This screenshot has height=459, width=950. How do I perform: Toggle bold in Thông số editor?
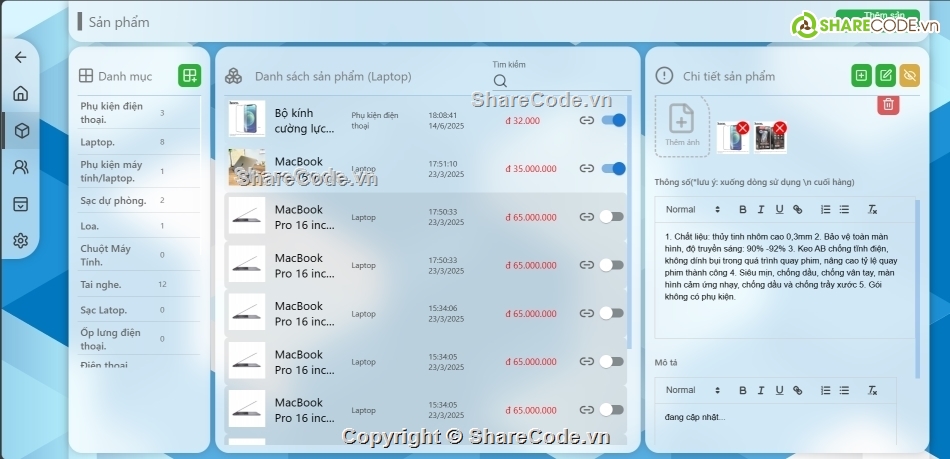click(x=743, y=210)
